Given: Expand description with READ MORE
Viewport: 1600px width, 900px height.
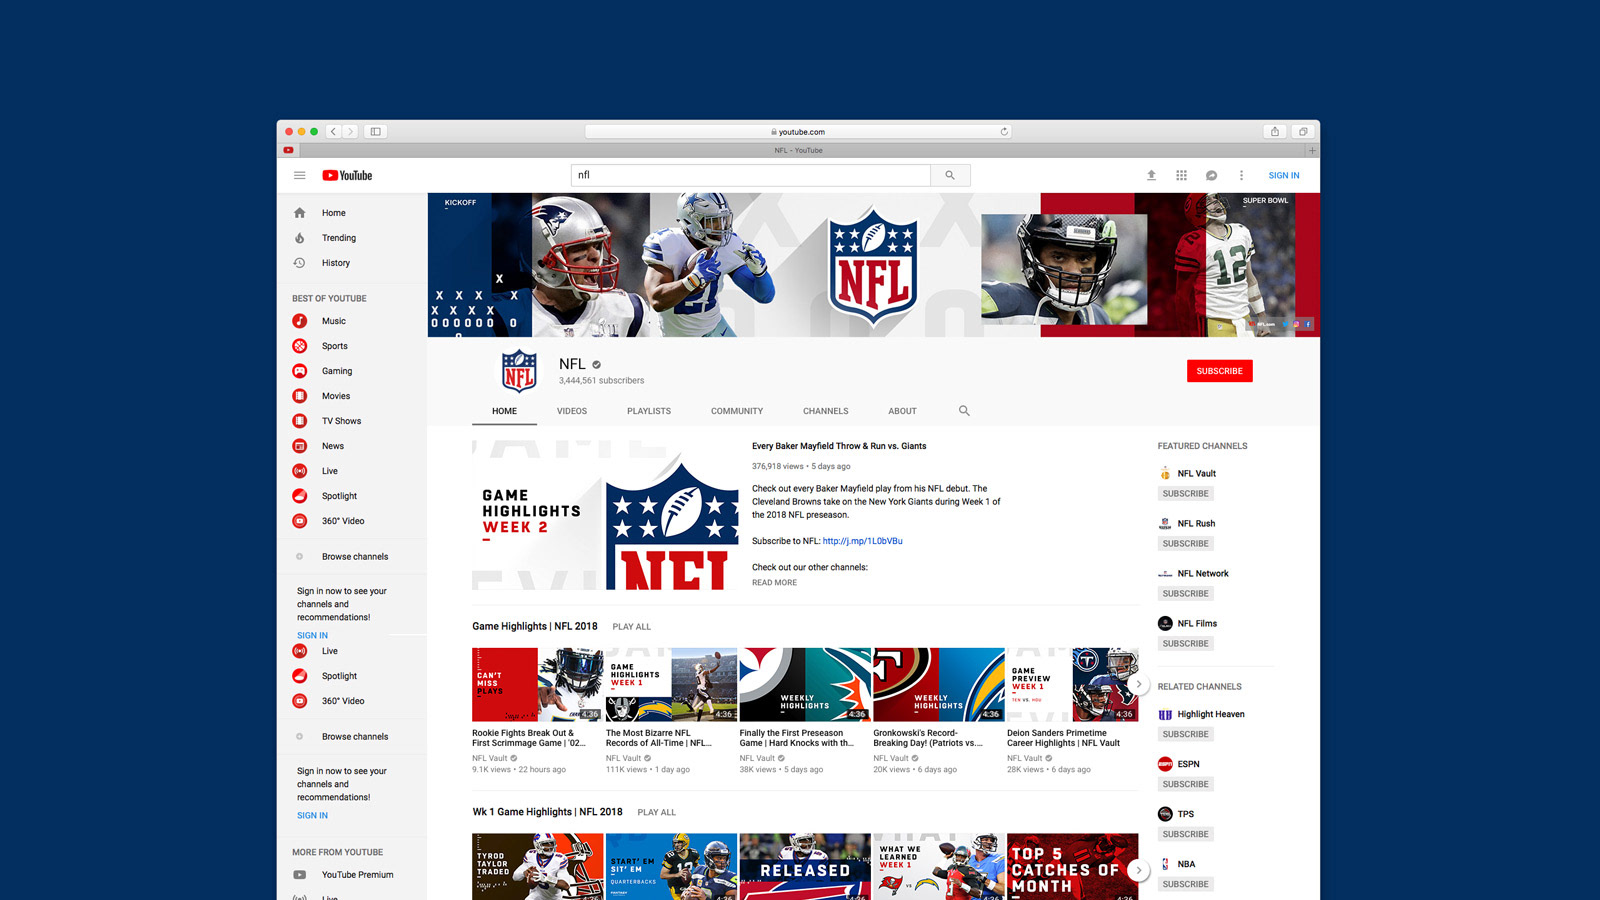Looking at the screenshot, I should [x=774, y=583].
